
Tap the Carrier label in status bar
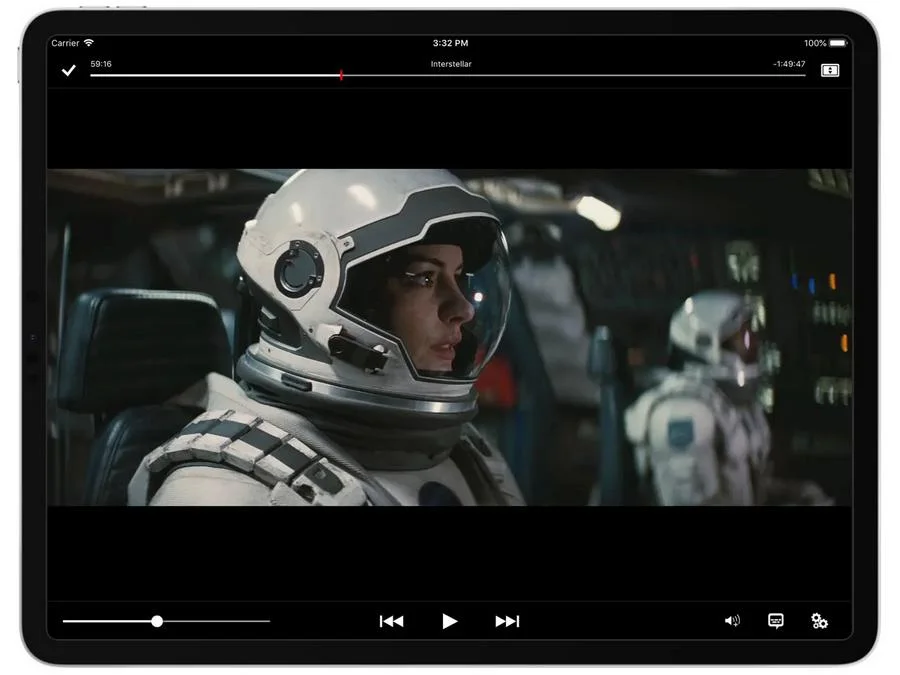(65, 43)
